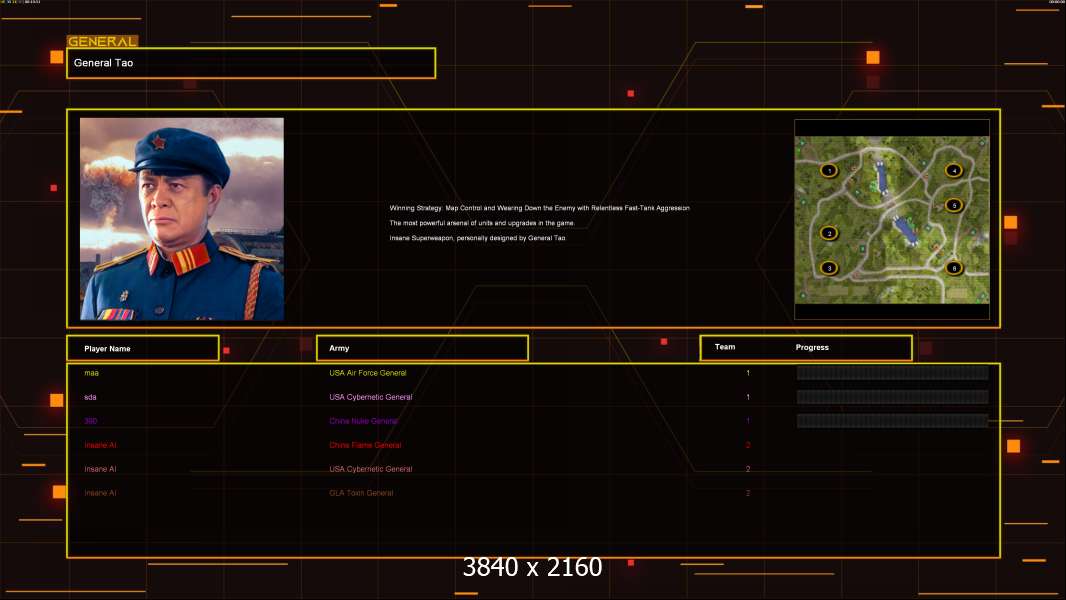Select start position marker 2 on the map
This screenshot has height=600, width=1066.
[x=829, y=233]
